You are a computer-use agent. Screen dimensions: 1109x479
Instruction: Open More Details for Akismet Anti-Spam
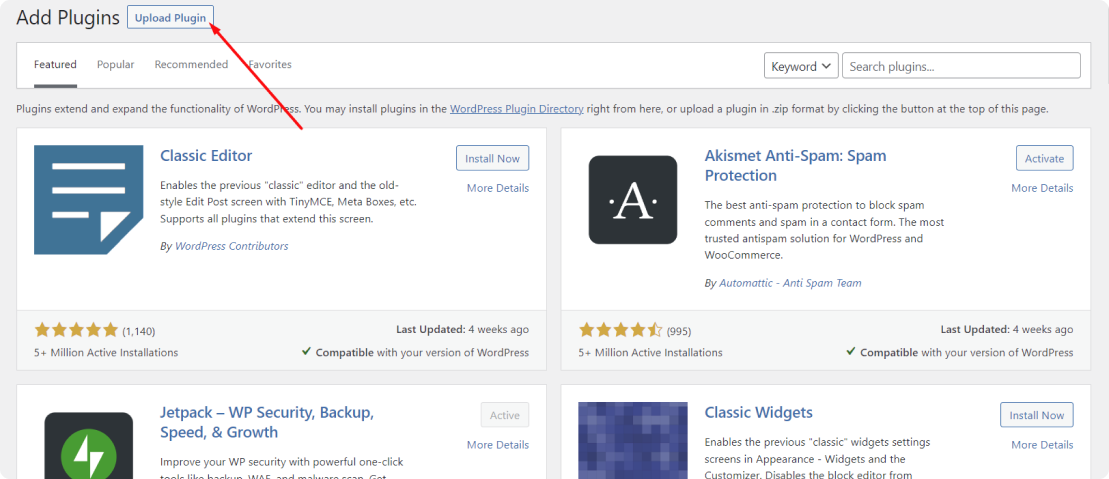1043,188
